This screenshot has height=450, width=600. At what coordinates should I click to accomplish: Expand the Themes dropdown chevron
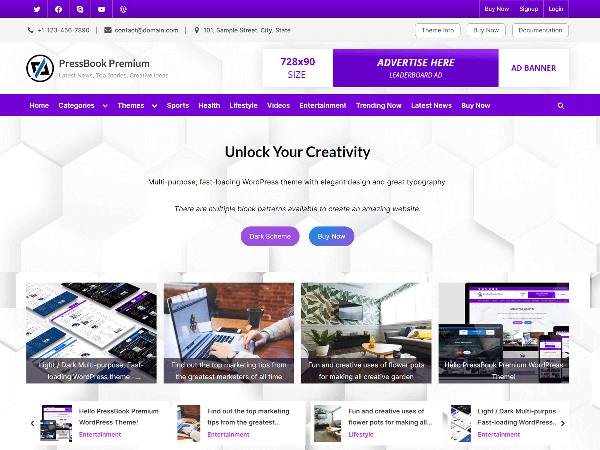pos(154,106)
